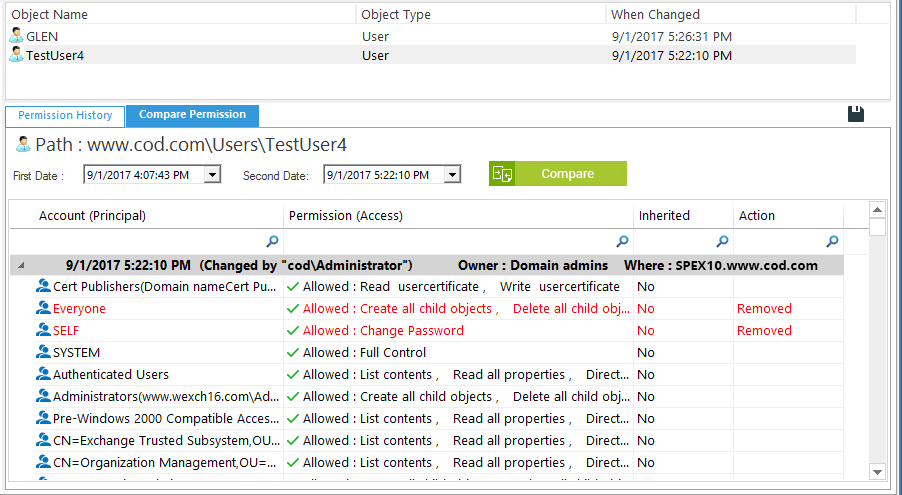Click the Administrators account icon

(43, 395)
